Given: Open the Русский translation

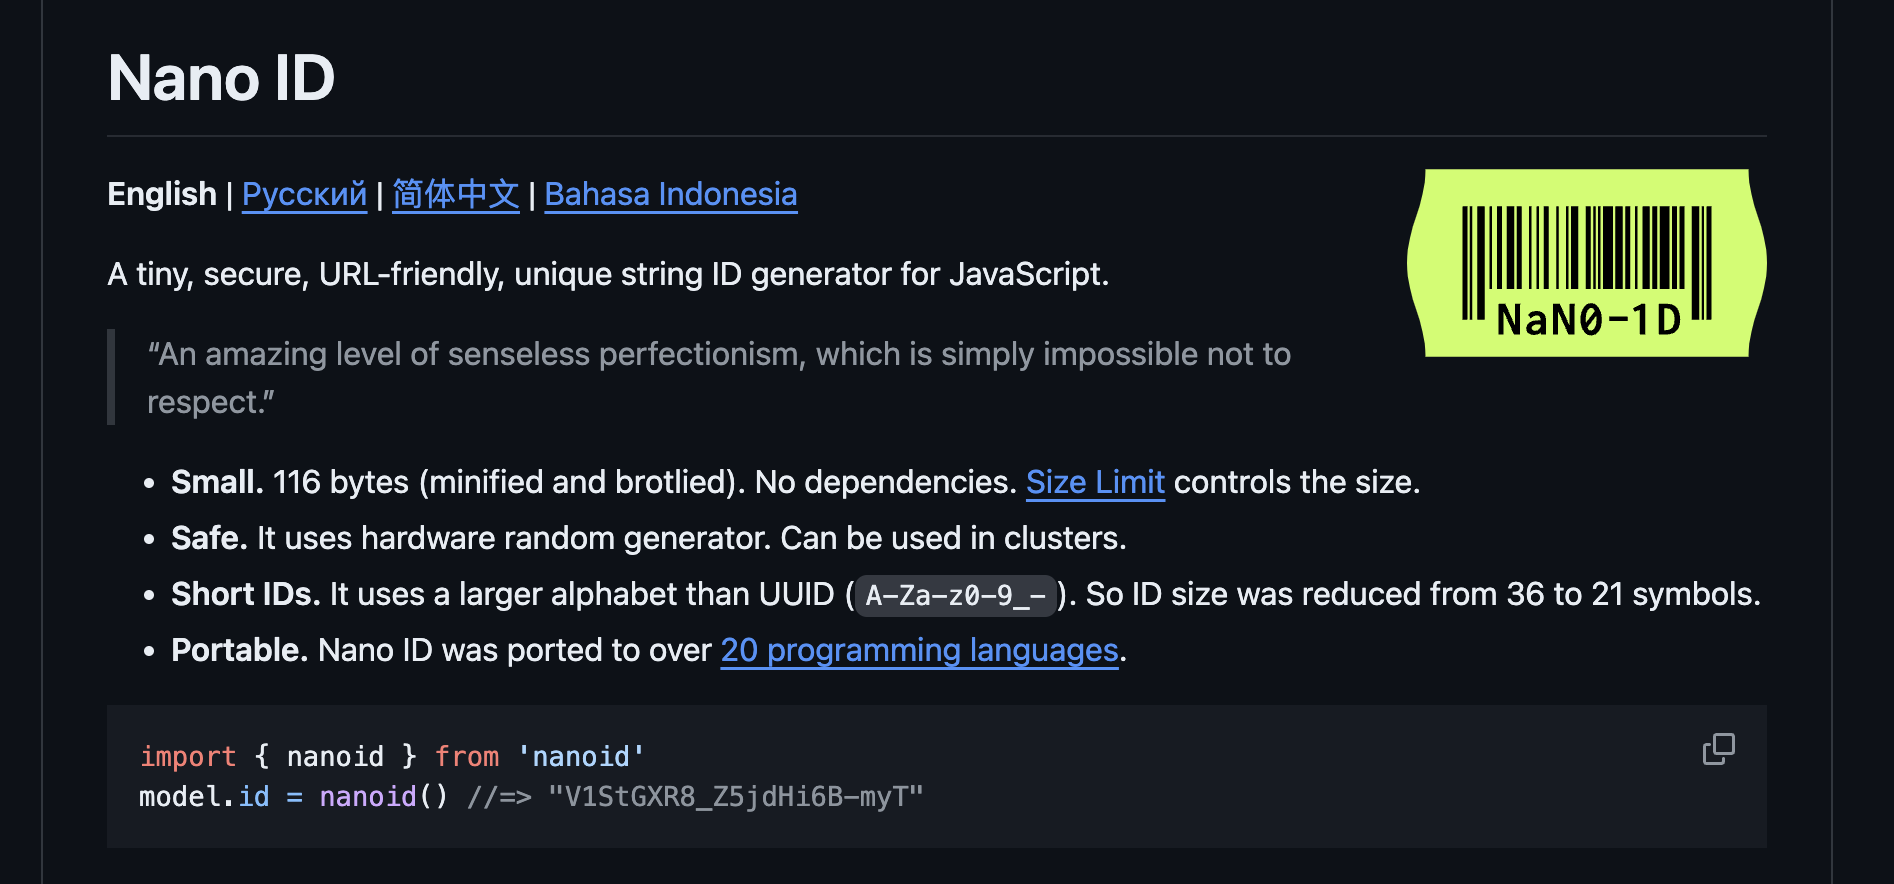Looking at the screenshot, I should coord(304,194).
